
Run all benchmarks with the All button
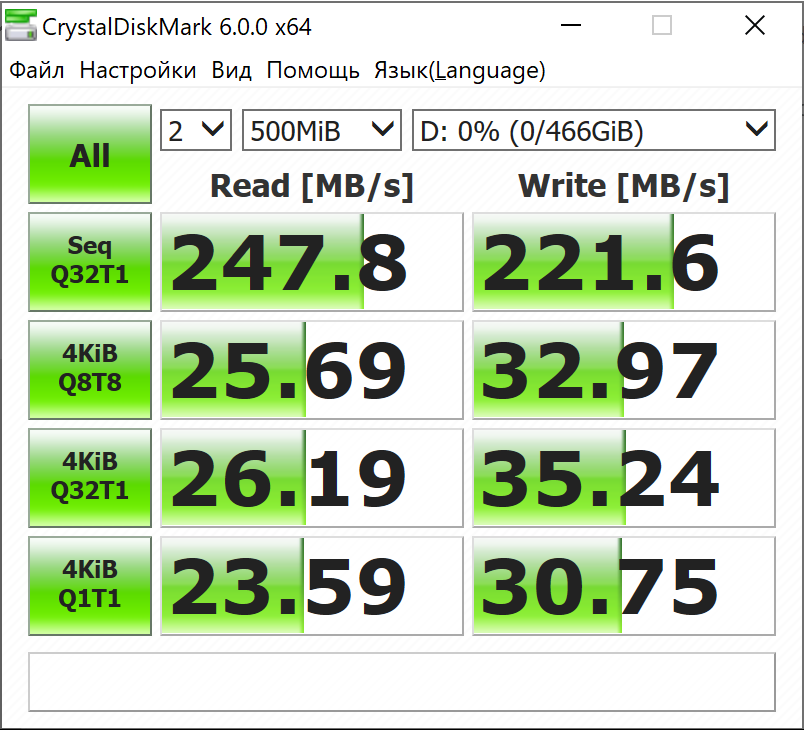pyautogui.click(x=90, y=154)
